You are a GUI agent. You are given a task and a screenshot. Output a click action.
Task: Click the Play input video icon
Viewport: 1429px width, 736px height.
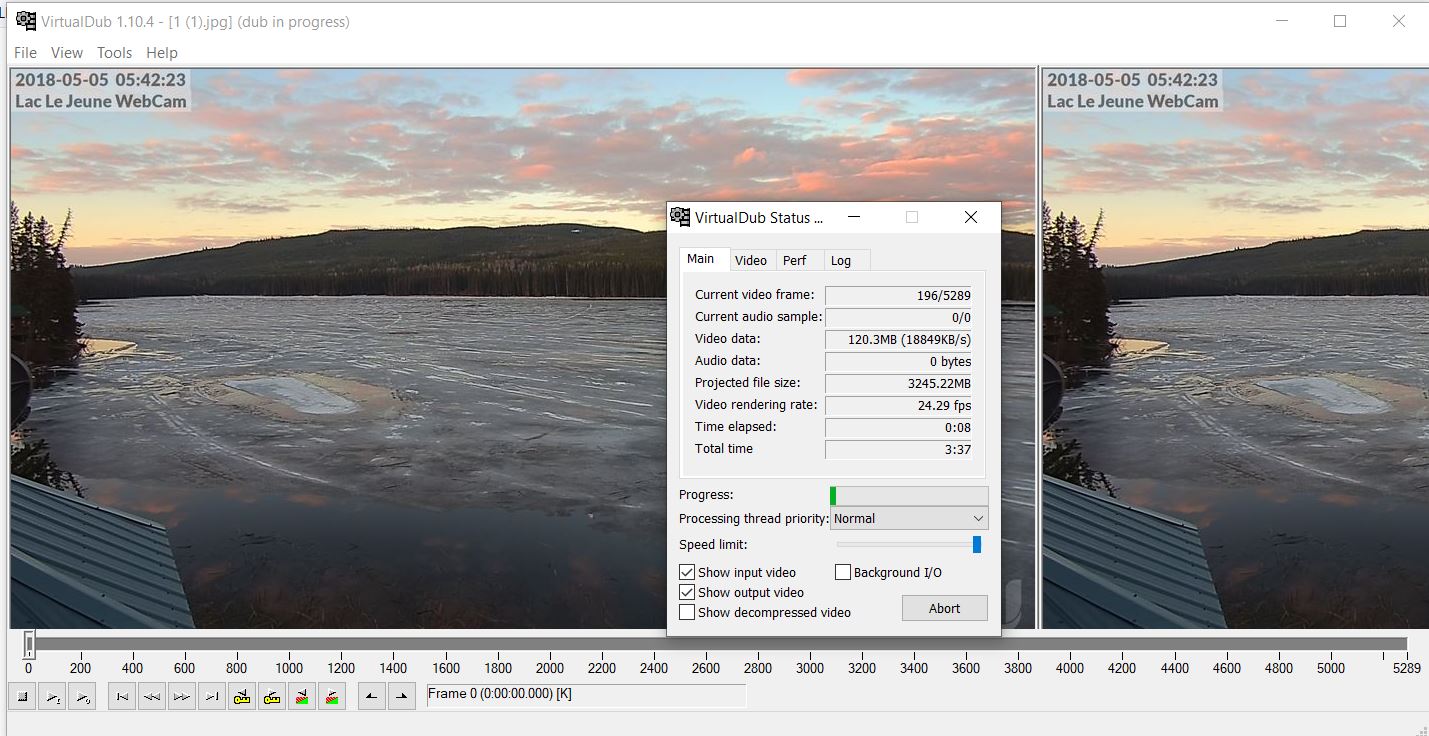(52, 697)
